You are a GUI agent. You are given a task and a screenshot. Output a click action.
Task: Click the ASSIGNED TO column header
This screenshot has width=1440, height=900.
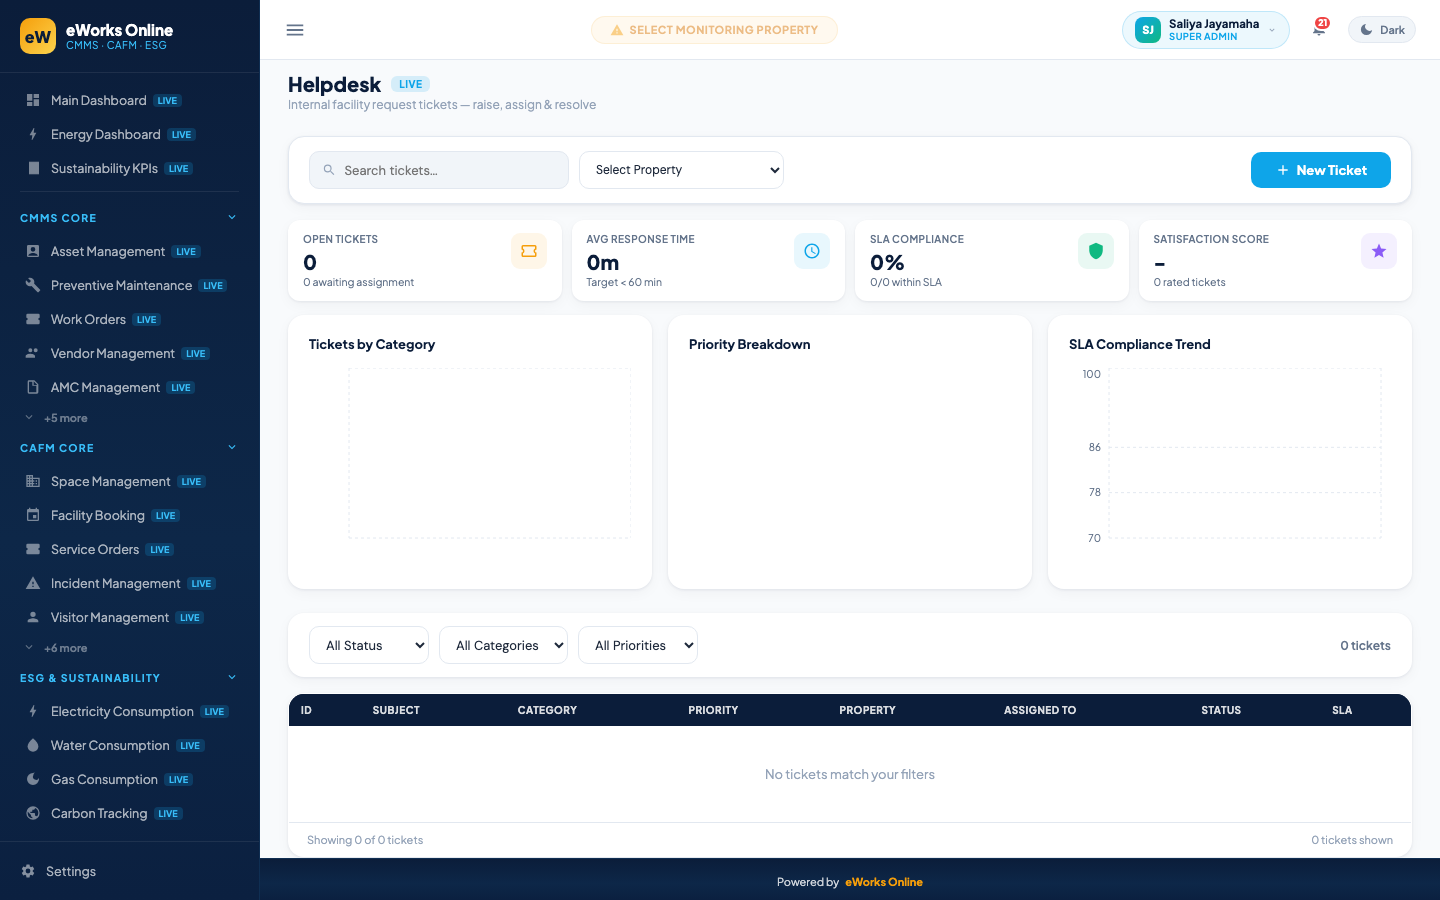(1040, 710)
